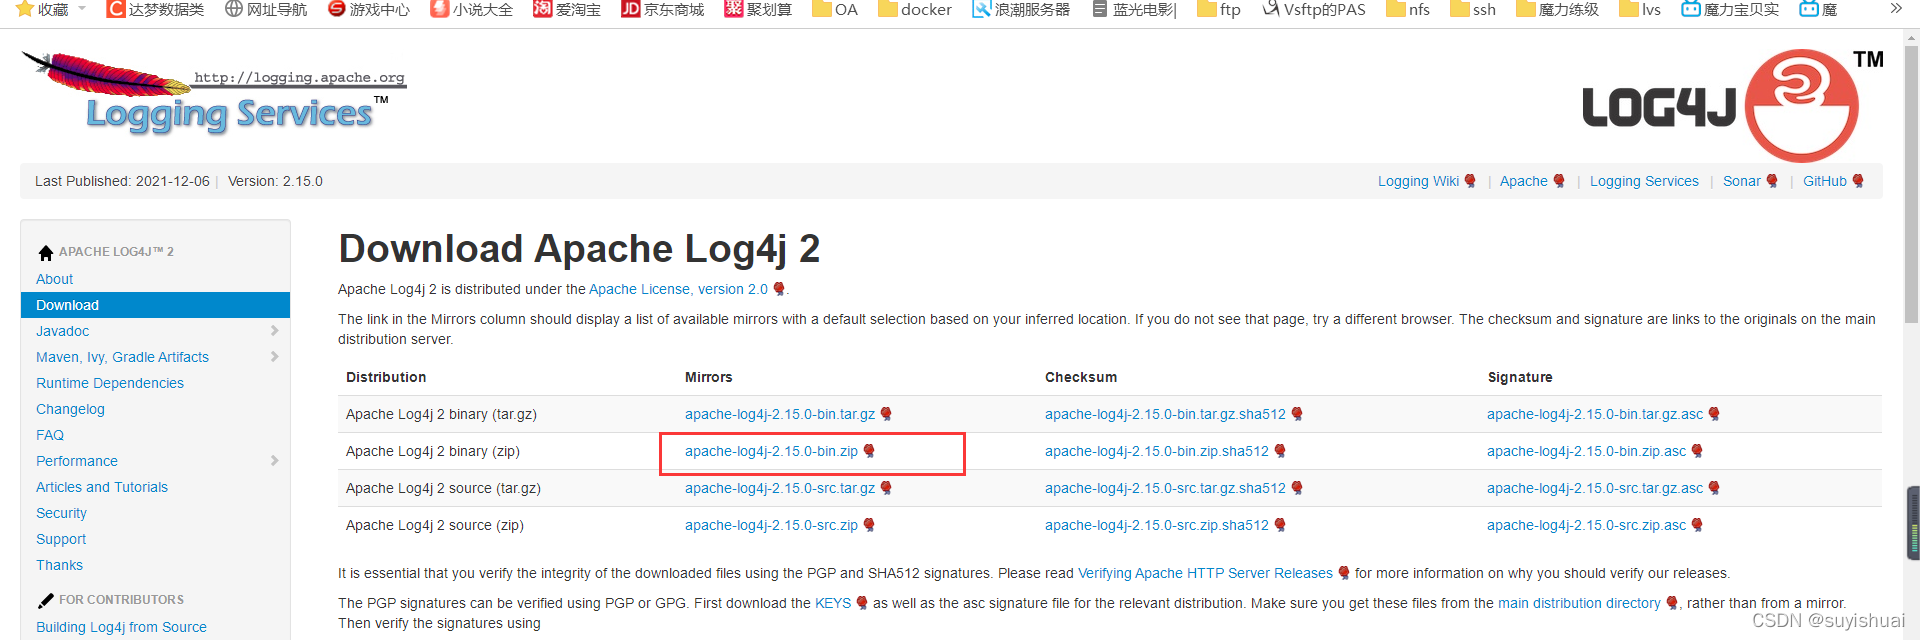The width and height of the screenshot is (1920, 640).
Task: Open the 浪潮服务器 bookmark
Action: coord(1021,9)
